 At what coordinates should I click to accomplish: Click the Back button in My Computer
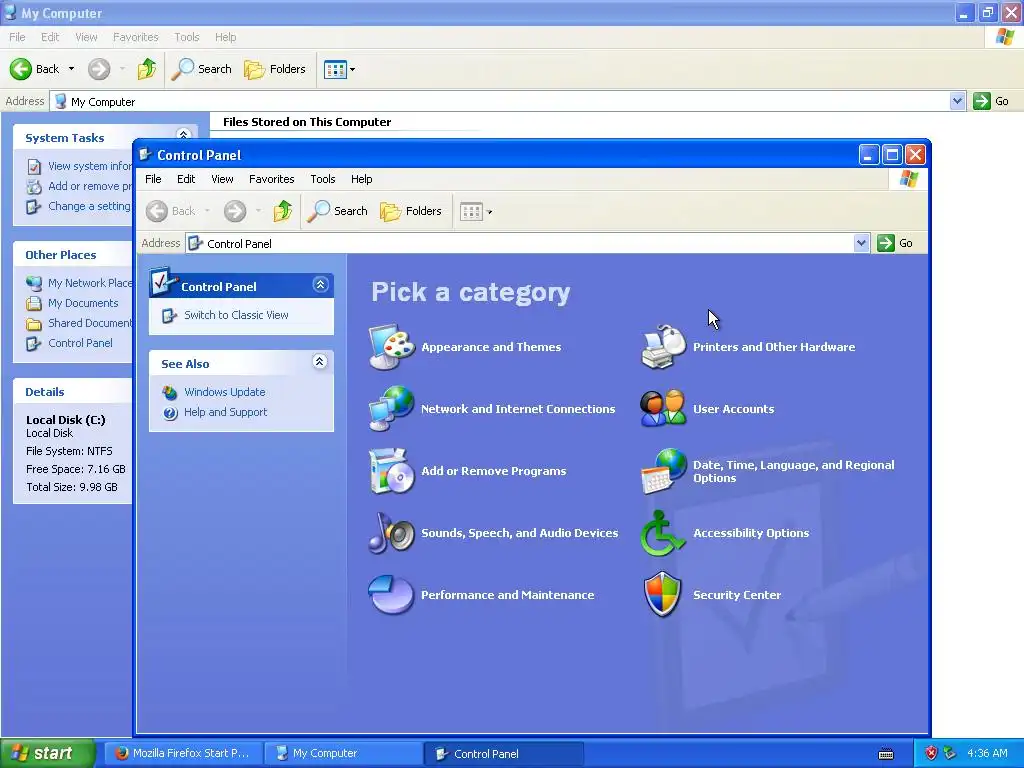click(x=35, y=69)
